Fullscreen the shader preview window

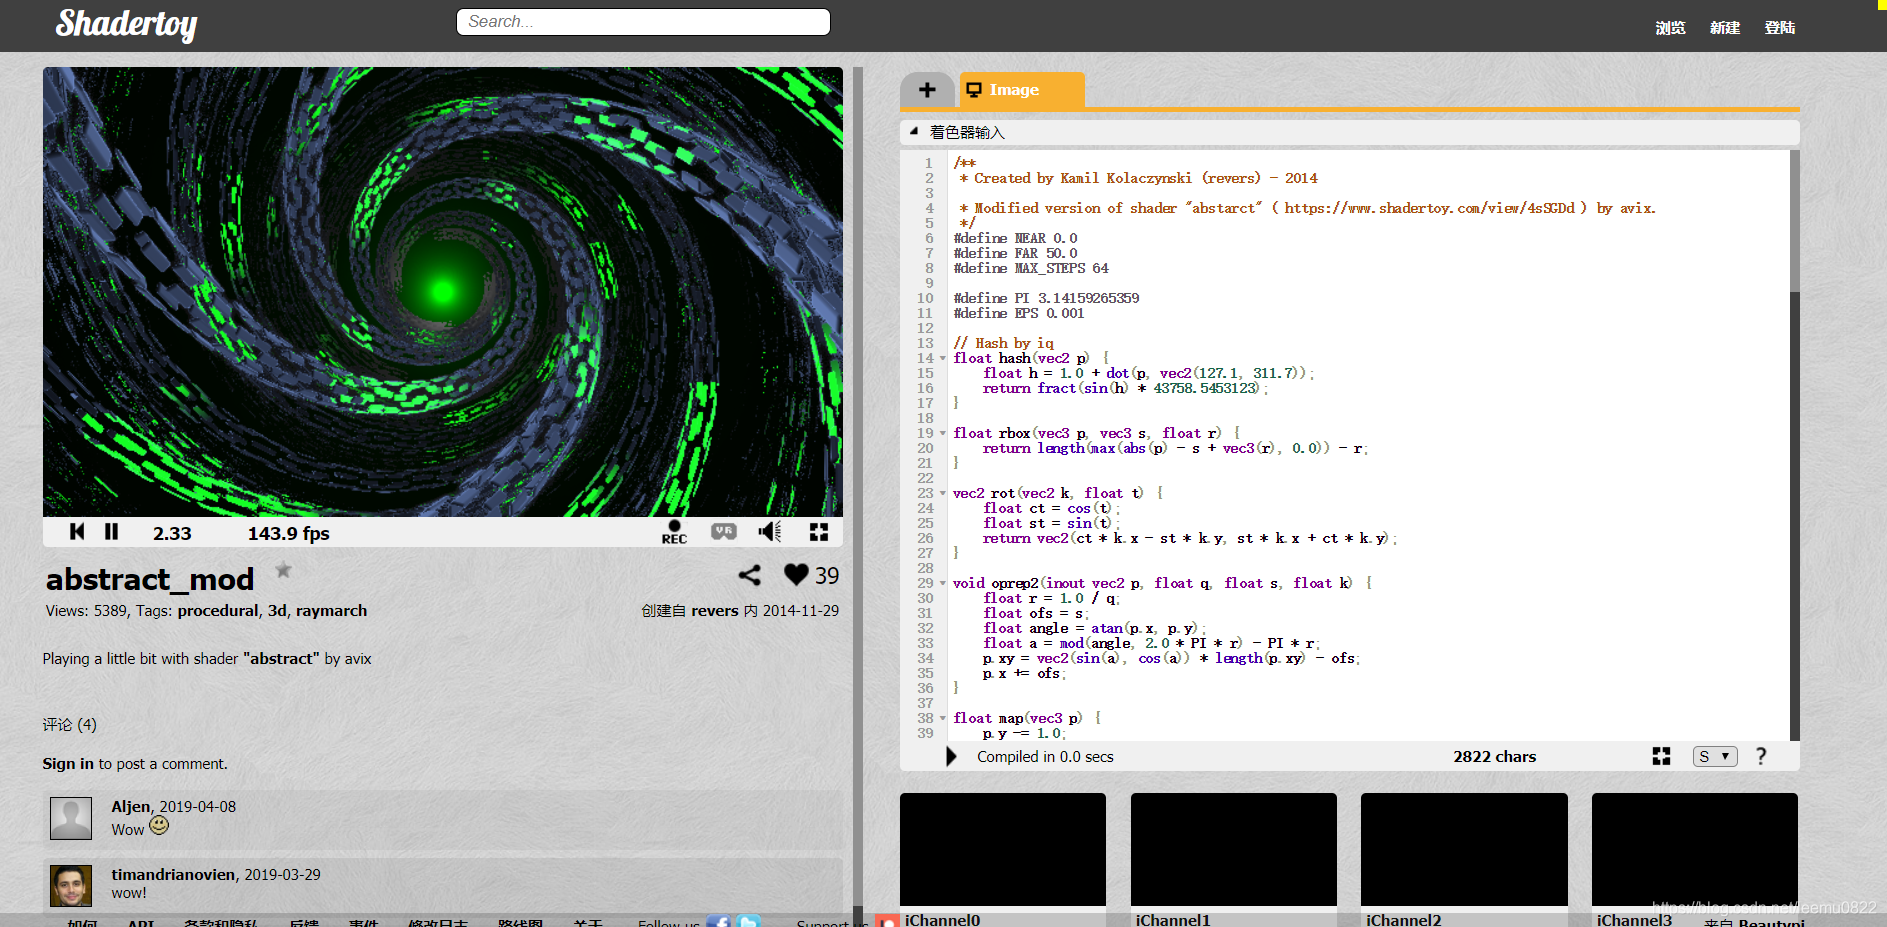(x=819, y=532)
